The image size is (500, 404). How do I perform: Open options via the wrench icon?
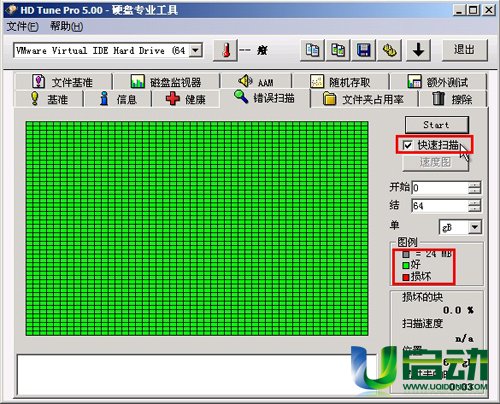point(389,50)
